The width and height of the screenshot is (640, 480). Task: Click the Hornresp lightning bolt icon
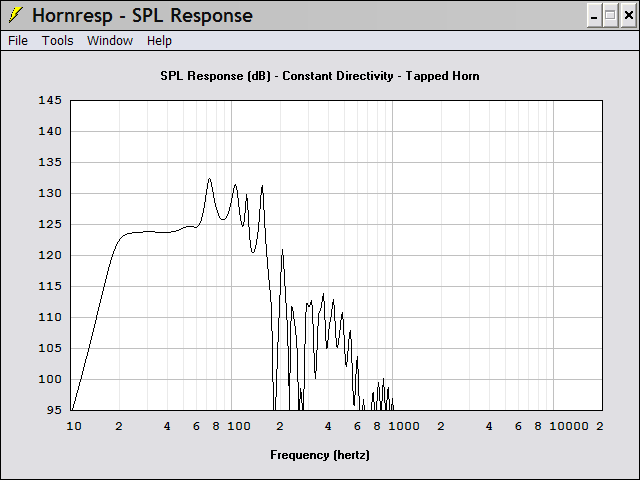16,15
